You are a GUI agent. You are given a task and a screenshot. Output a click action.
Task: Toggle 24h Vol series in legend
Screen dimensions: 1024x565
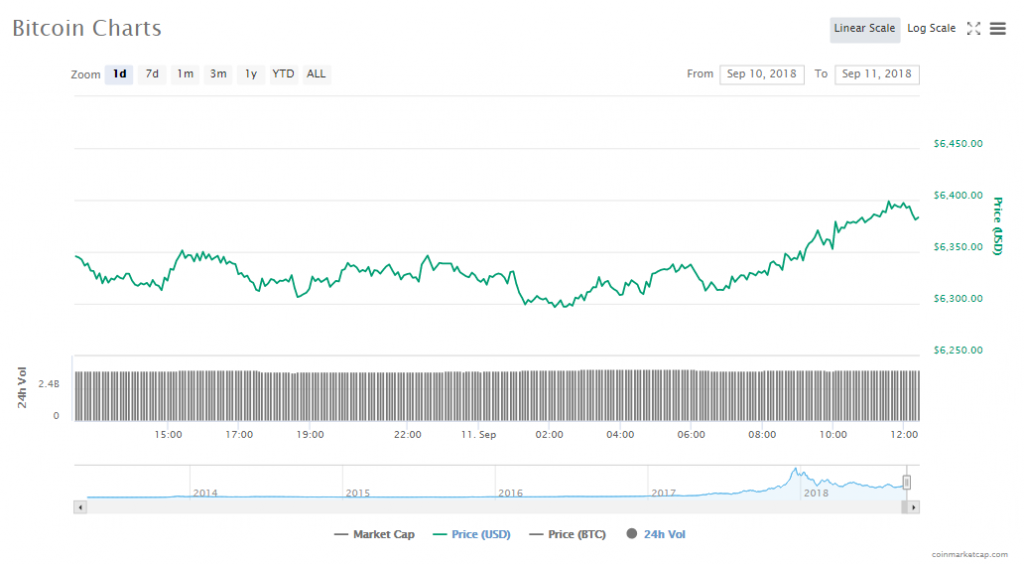[656, 535]
